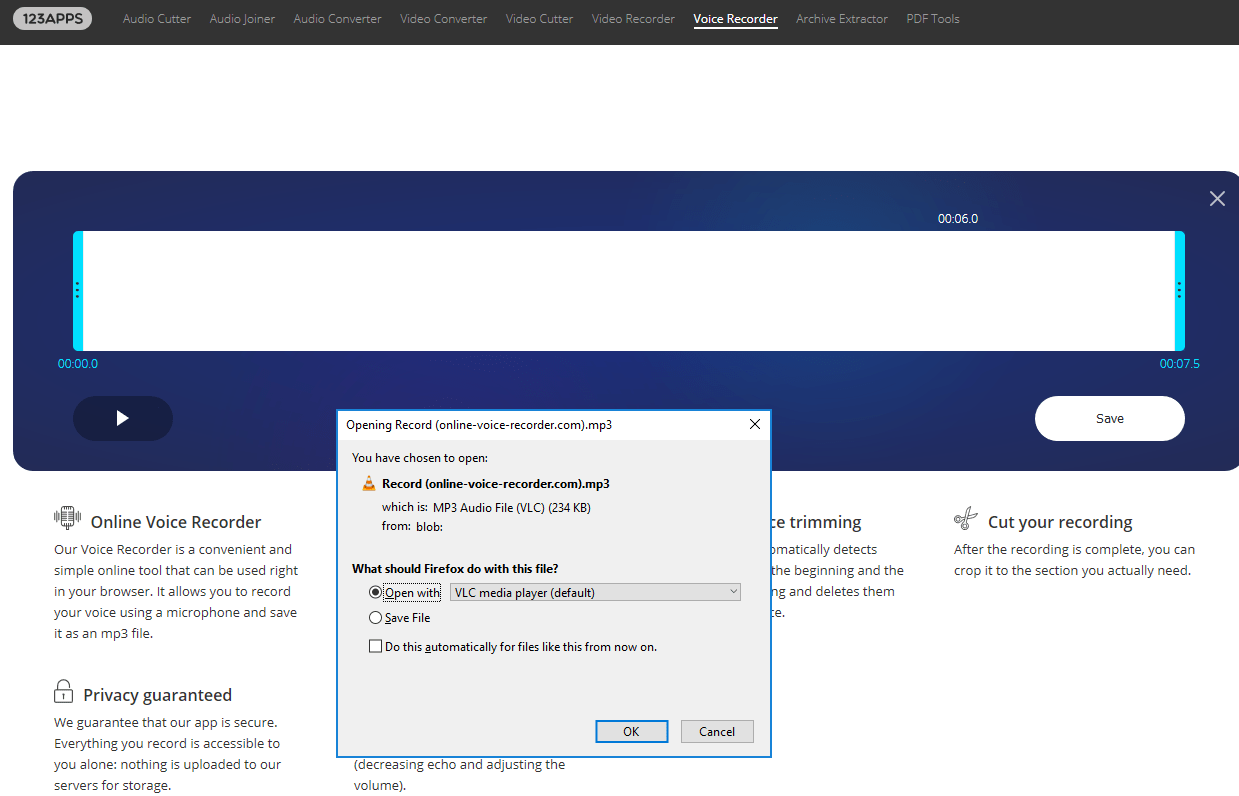The image size is (1239, 796).
Task: Open PDF Tools page
Action: pos(932,19)
